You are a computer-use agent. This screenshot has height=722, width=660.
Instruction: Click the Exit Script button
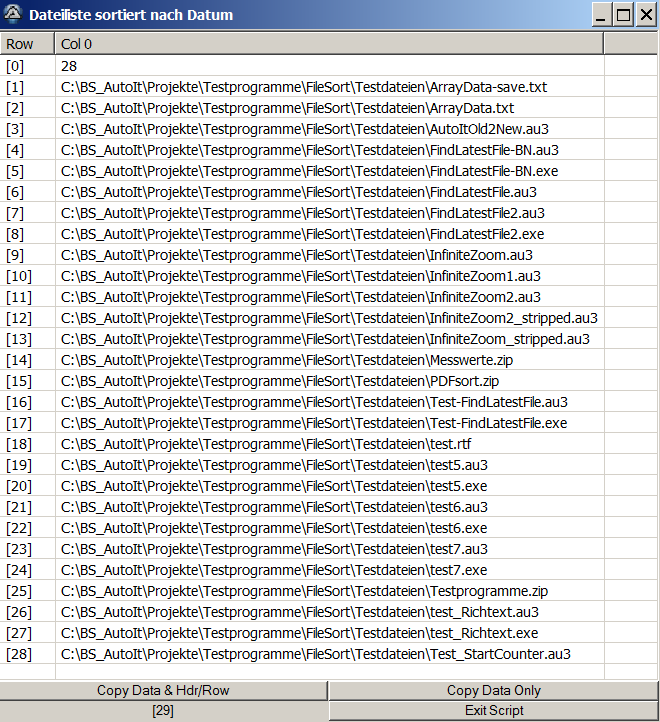tap(494, 711)
